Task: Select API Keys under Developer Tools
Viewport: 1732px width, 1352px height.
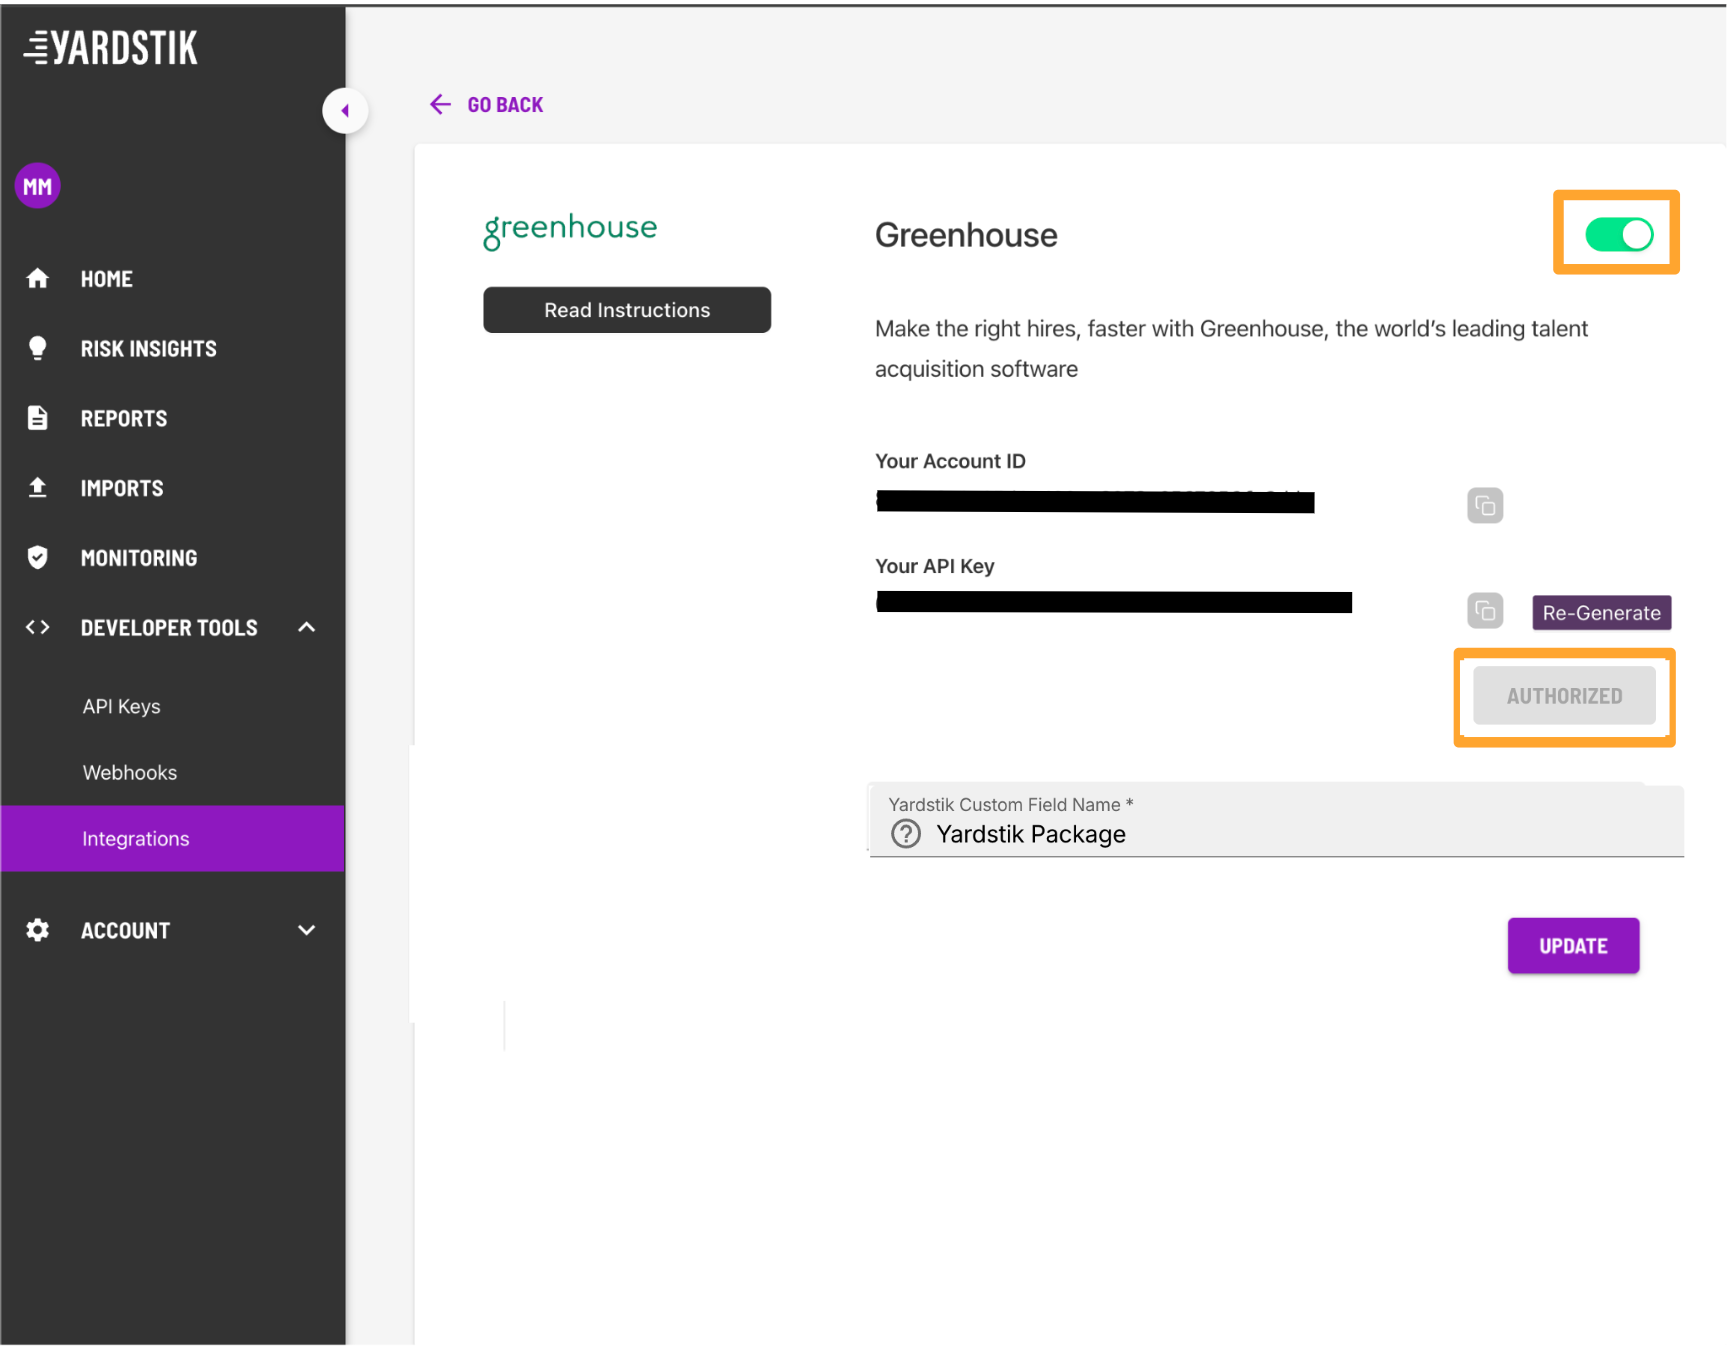Action: coord(122,707)
